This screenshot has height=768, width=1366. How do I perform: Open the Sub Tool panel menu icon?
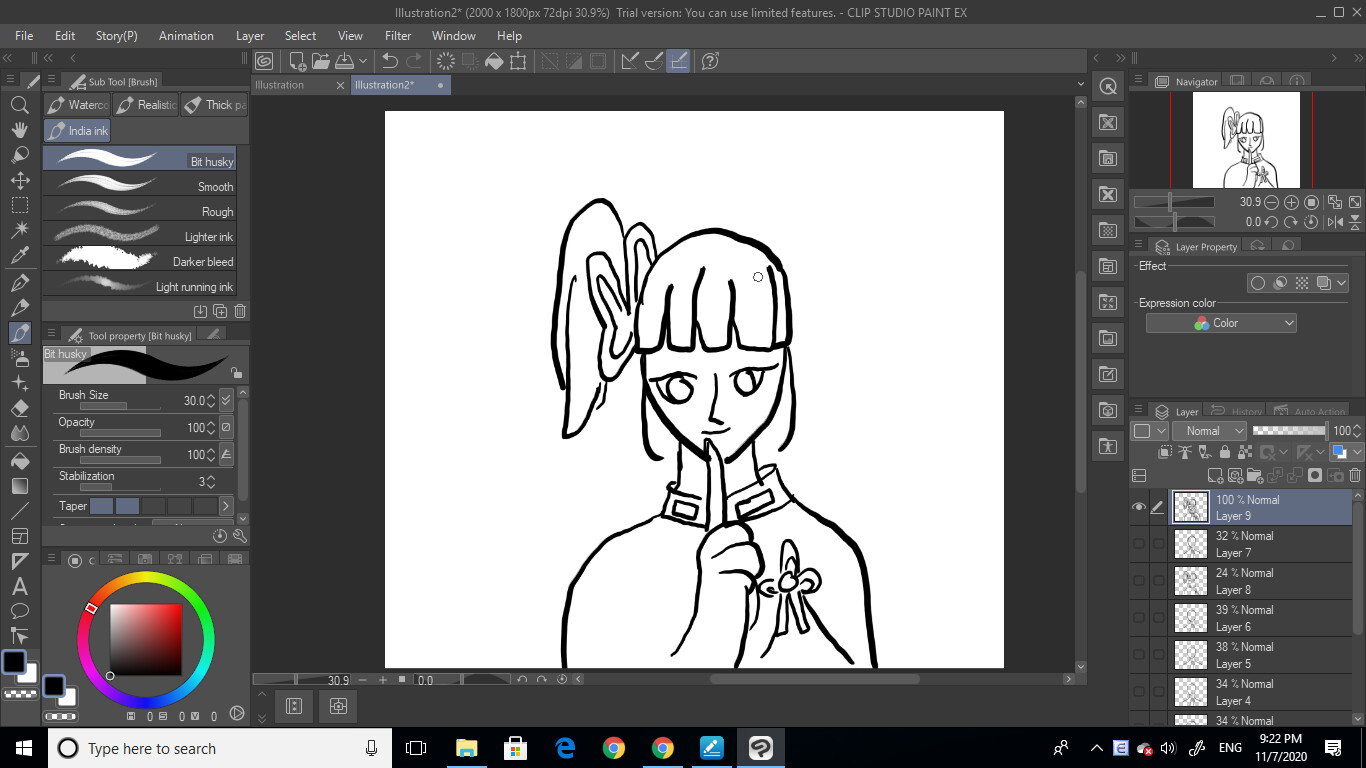point(51,81)
